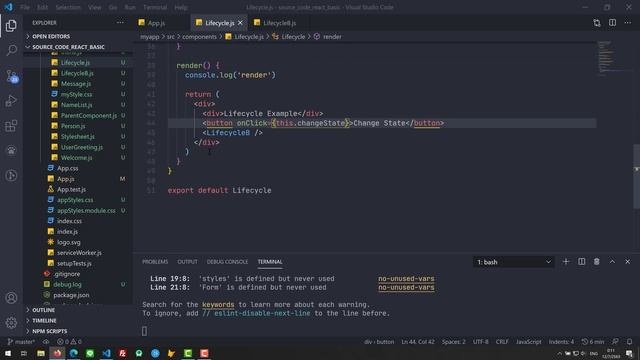This screenshot has width=640, height=360.
Task: Maximize the panel with up chevron
Action: tap(612, 262)
